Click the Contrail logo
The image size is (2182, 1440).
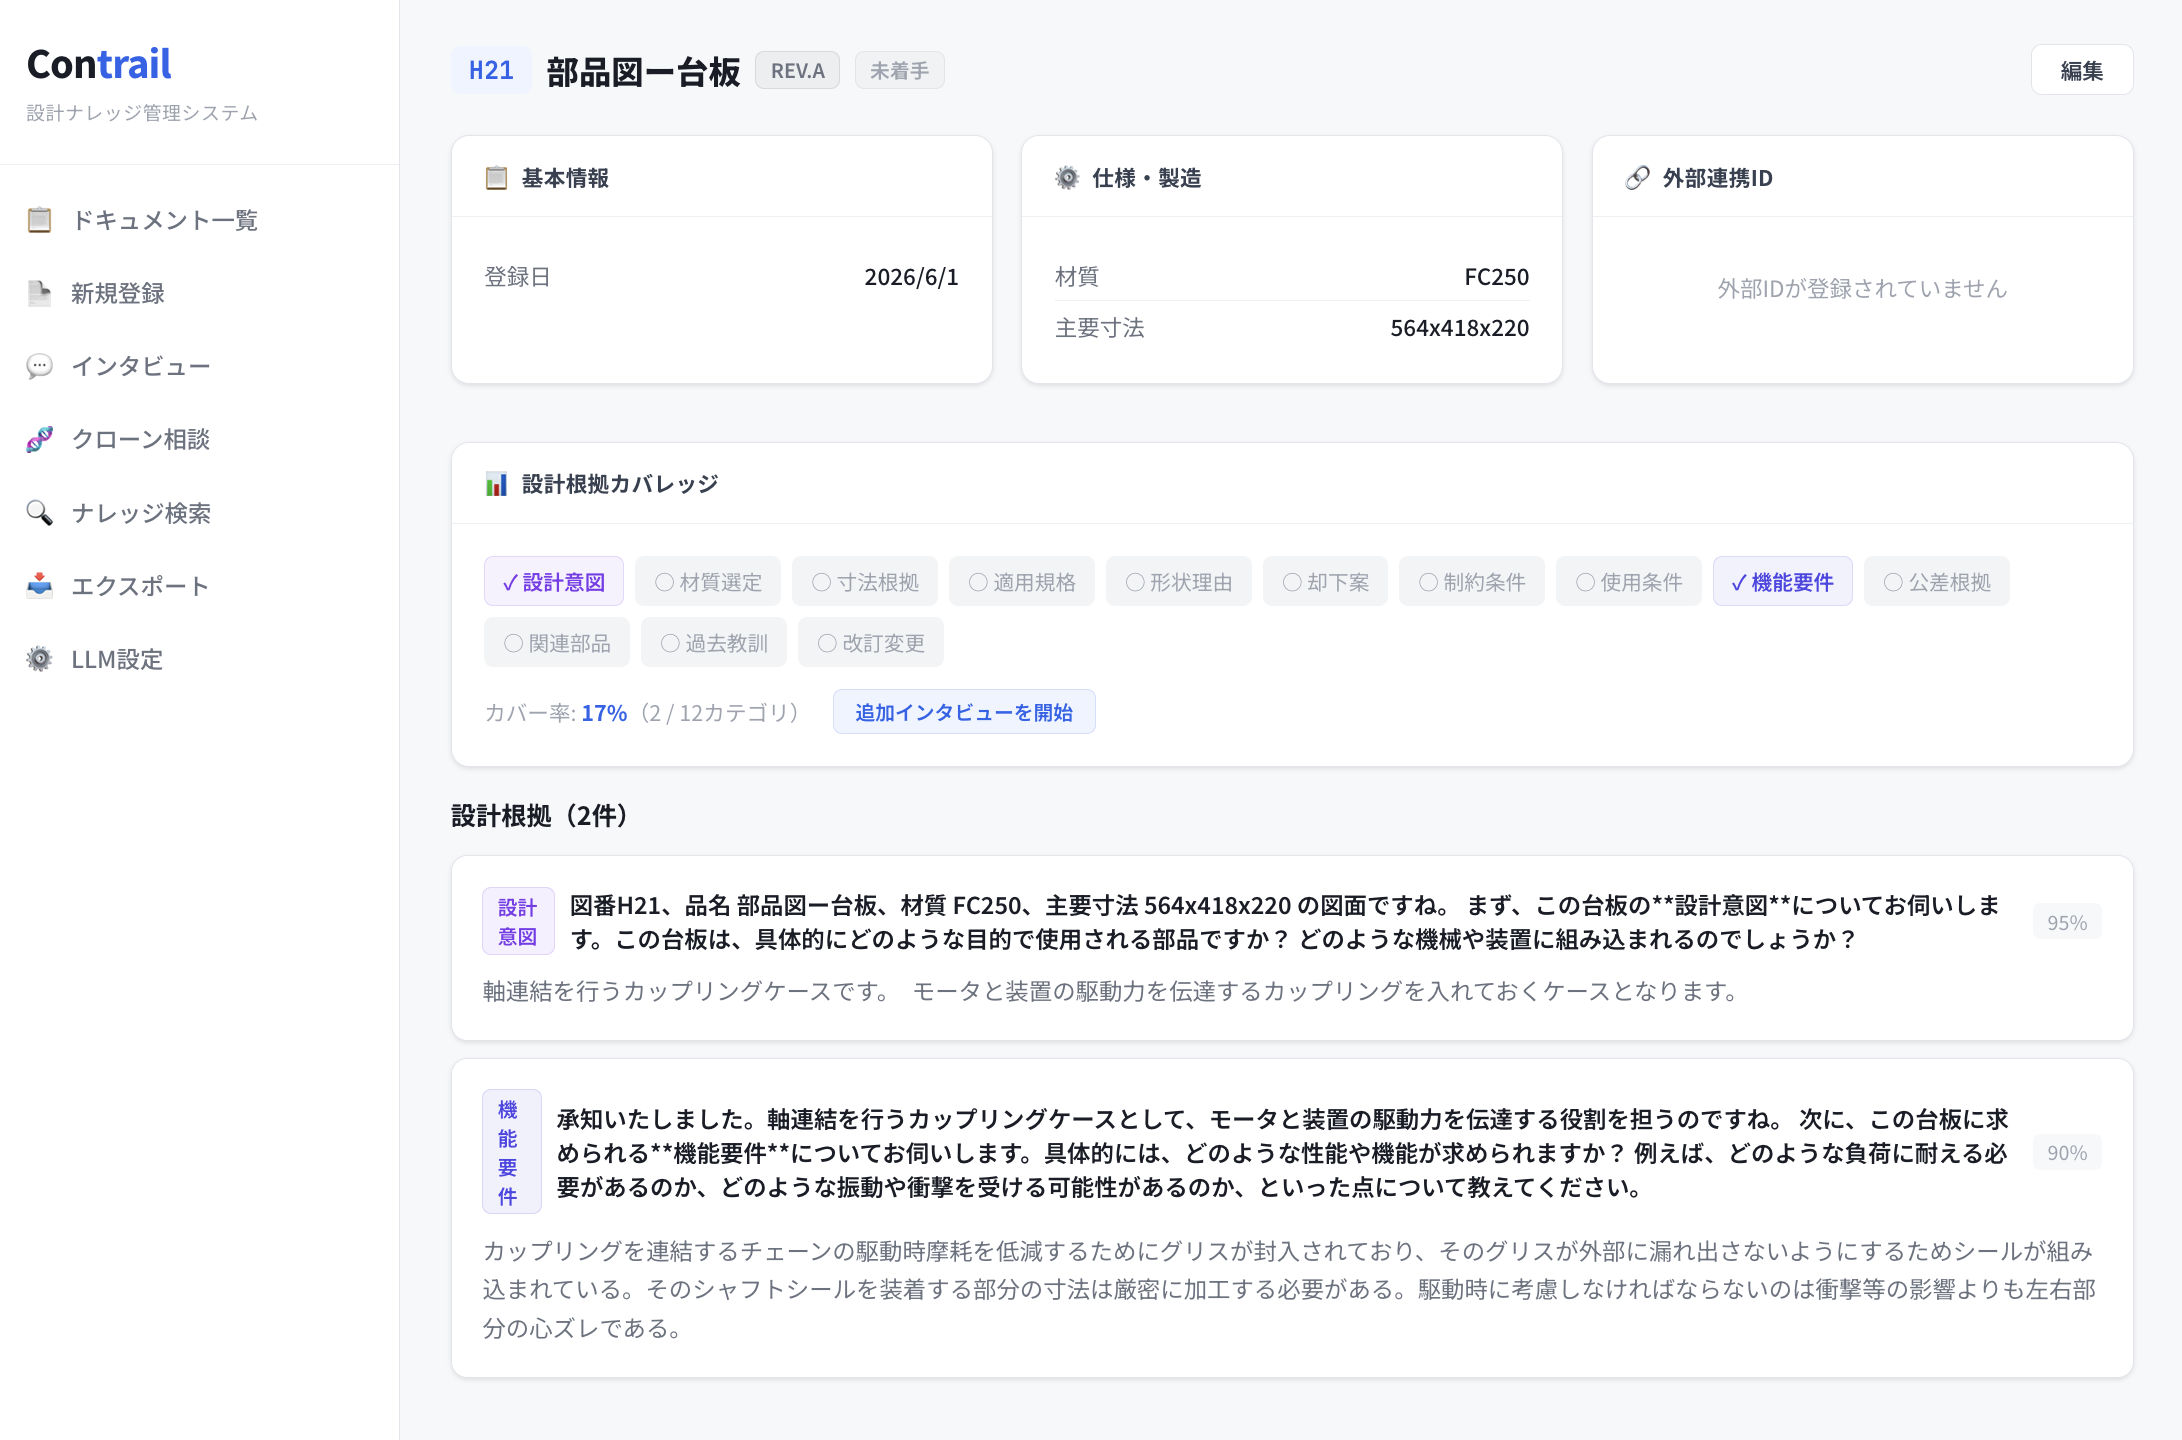click(x=99, y=64)
